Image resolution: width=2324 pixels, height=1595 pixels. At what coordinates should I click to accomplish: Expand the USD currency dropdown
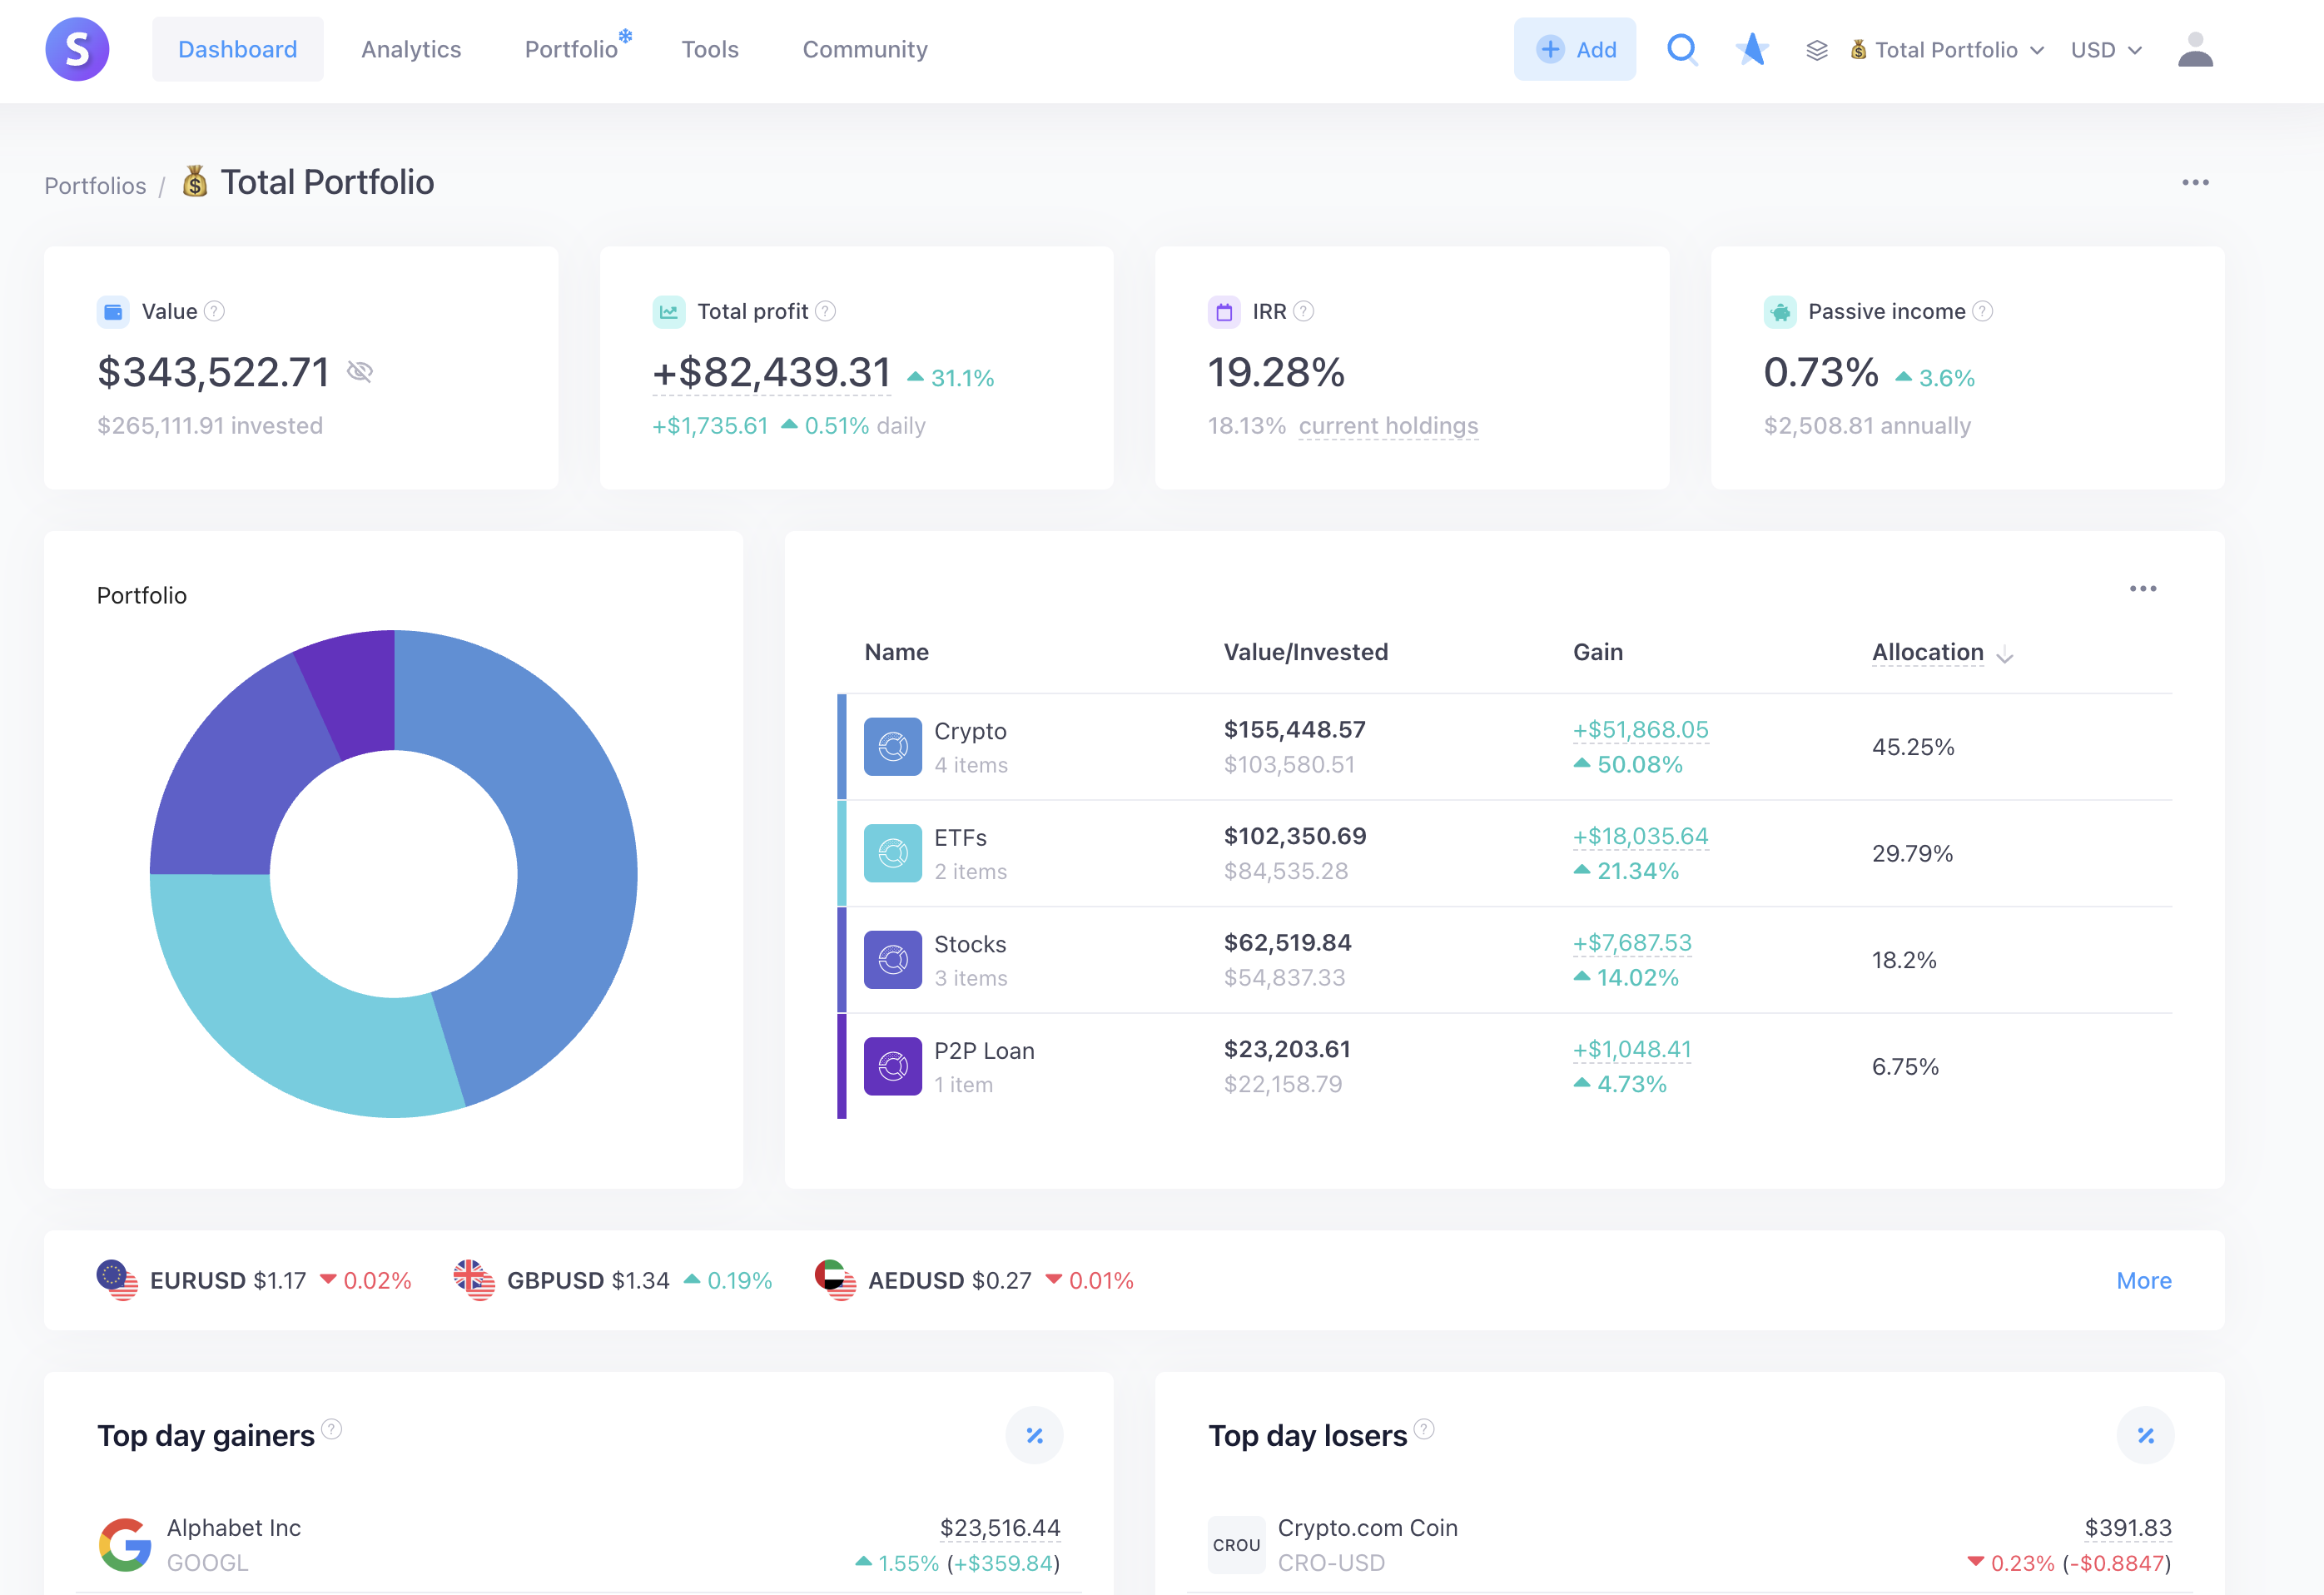click(2106, 50)
